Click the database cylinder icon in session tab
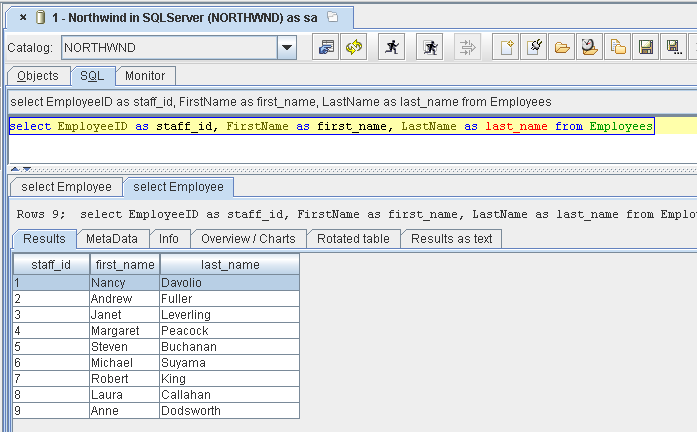Screen dimensions: 697x432 [x=40, y=17]
